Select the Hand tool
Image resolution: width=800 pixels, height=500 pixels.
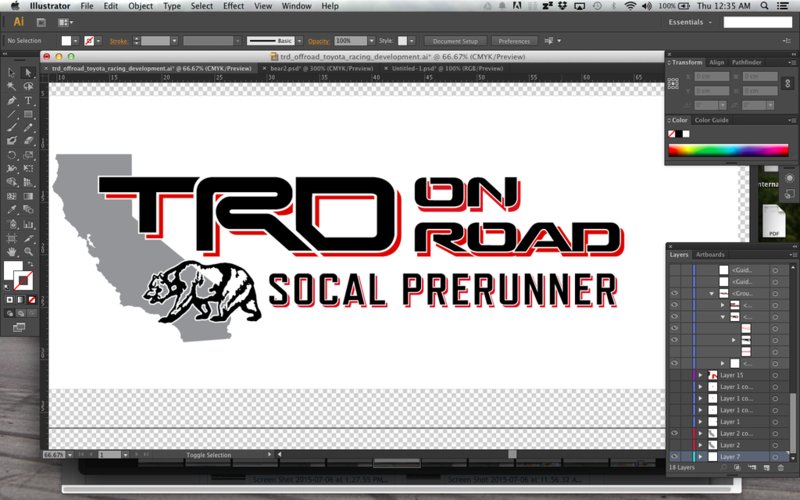click(11, 252)
